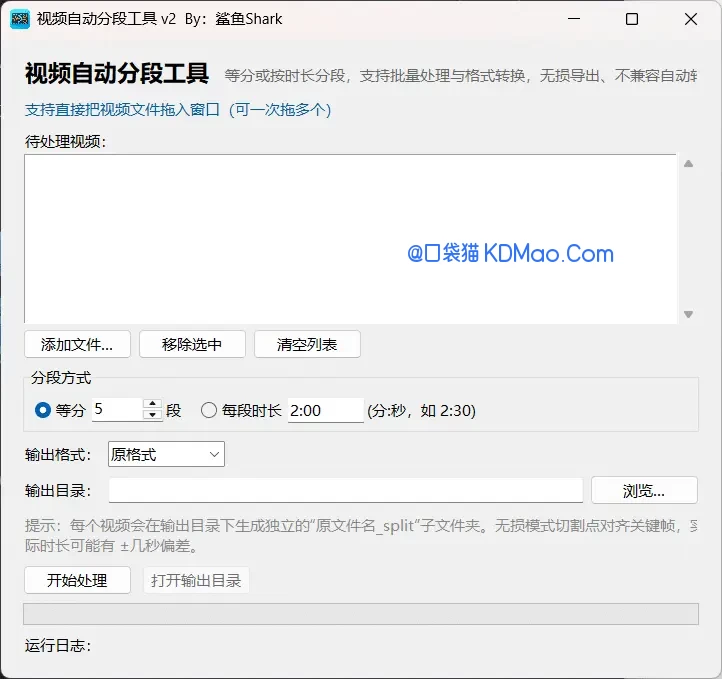Maximize the window

pos(632,19)
